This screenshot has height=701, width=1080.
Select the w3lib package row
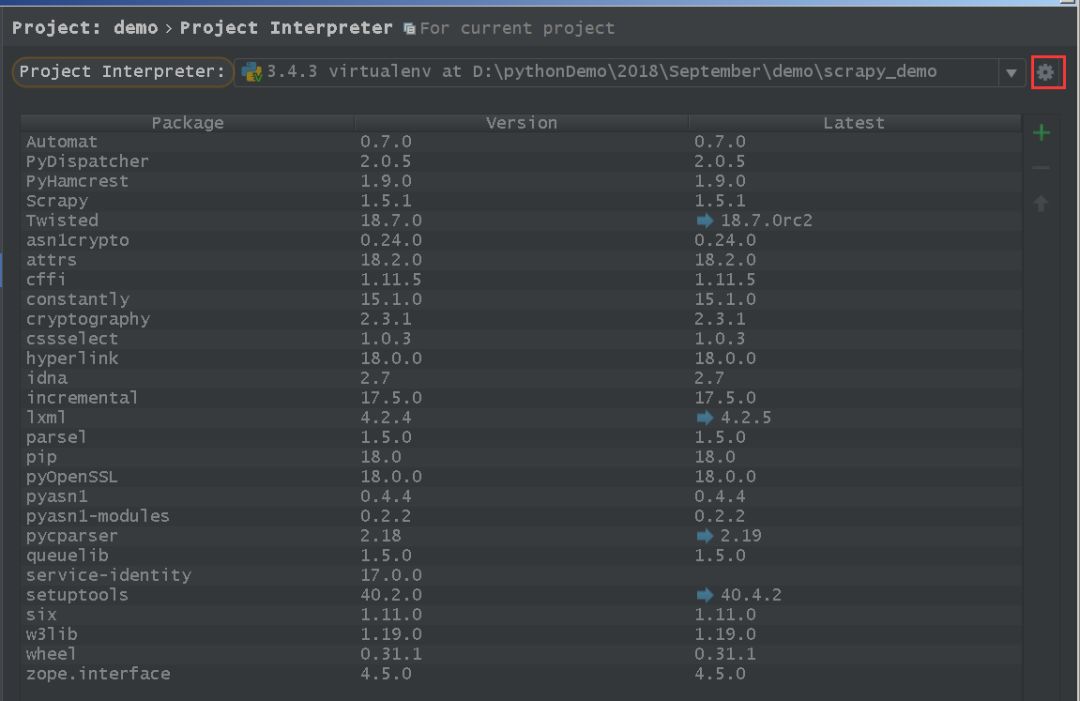pos(521,635)
